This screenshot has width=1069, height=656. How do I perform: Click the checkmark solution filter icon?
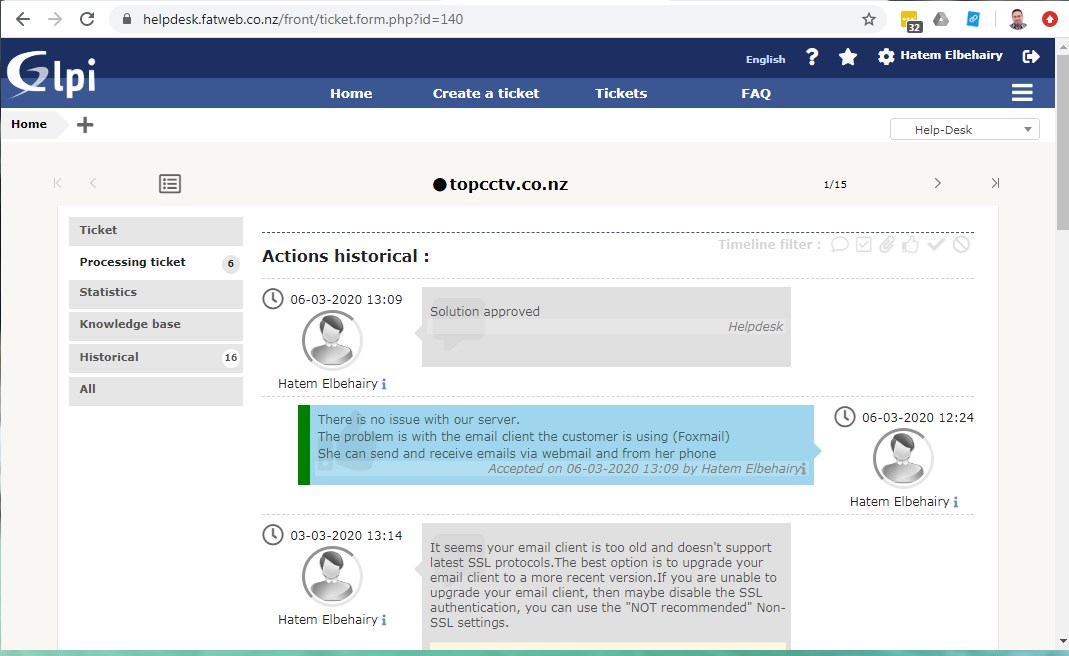936,244
